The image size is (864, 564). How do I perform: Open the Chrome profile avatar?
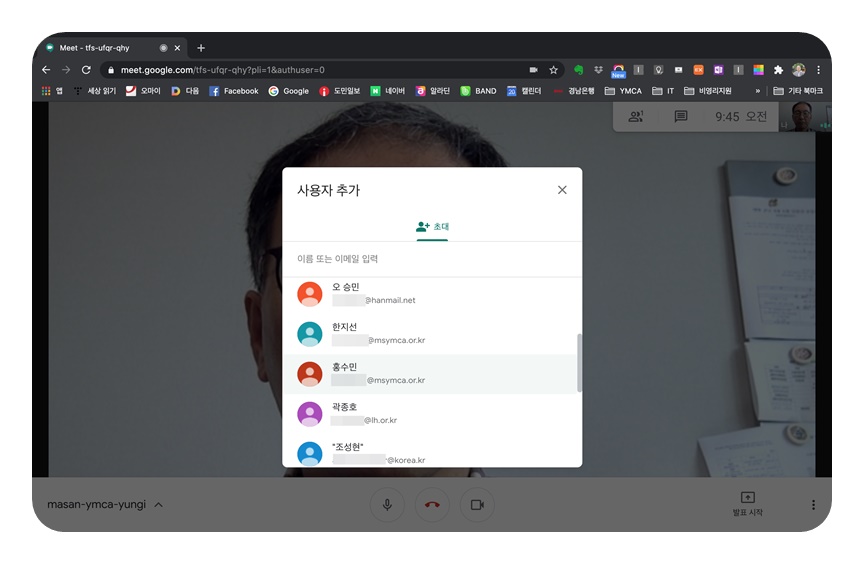click(798, 70)
